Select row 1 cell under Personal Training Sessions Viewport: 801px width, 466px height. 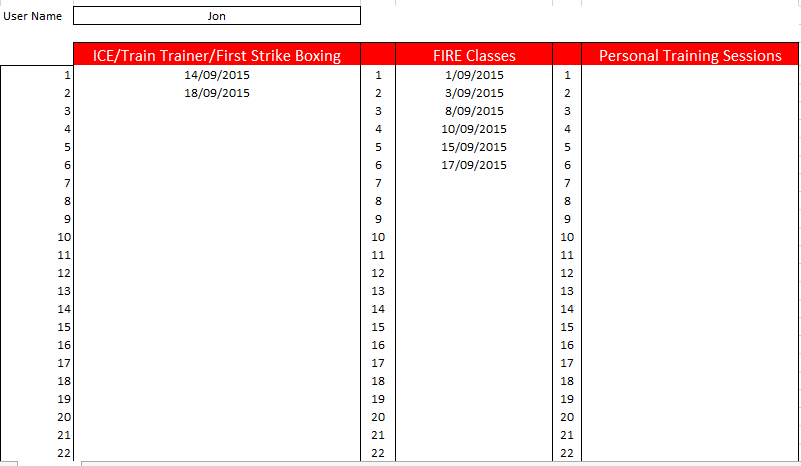coord(690,75)
